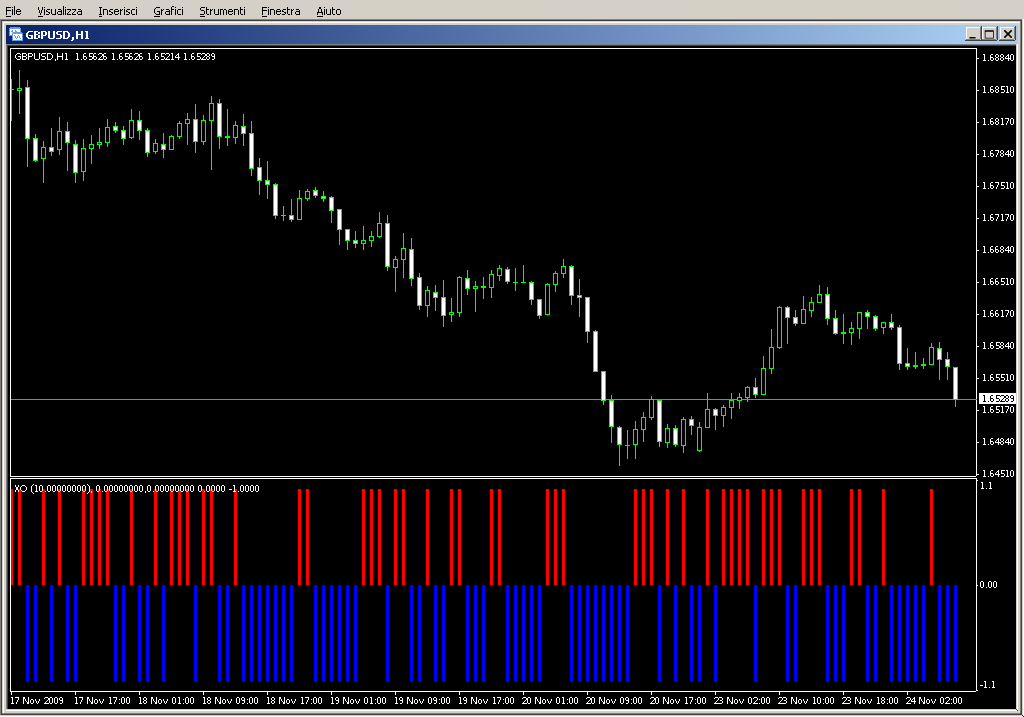Click the 17 Nov 2009 time label
Viewport: 1024px width, 717px height.
(x=37, y=701)
